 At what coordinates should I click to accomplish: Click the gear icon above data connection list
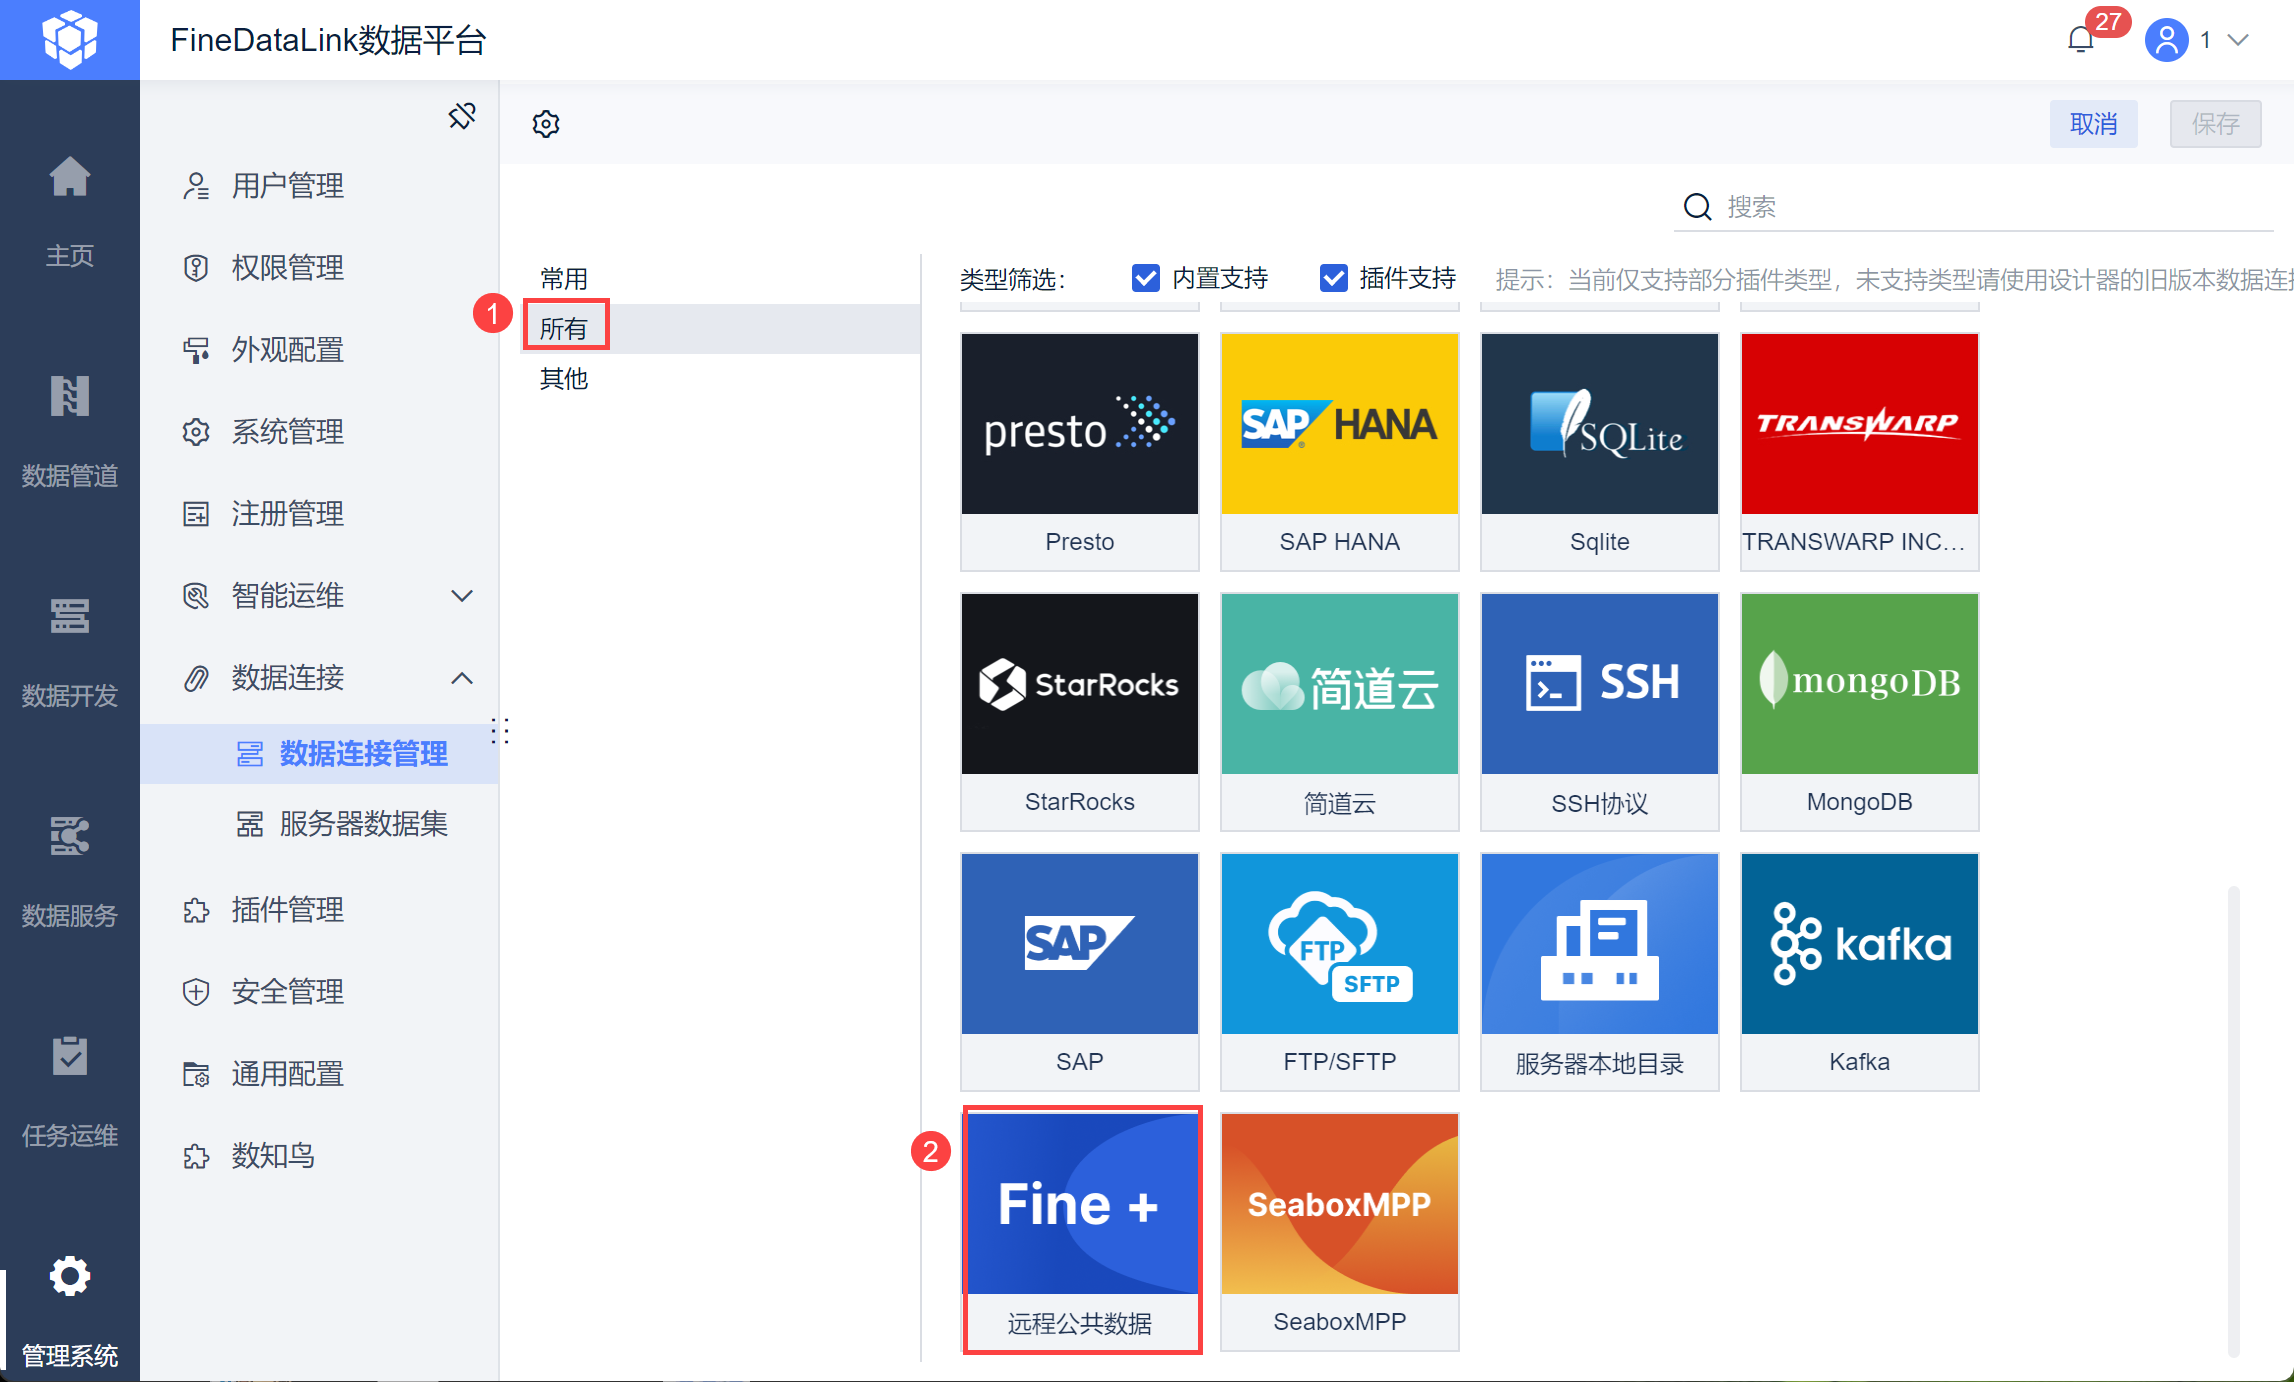[546, 124]
